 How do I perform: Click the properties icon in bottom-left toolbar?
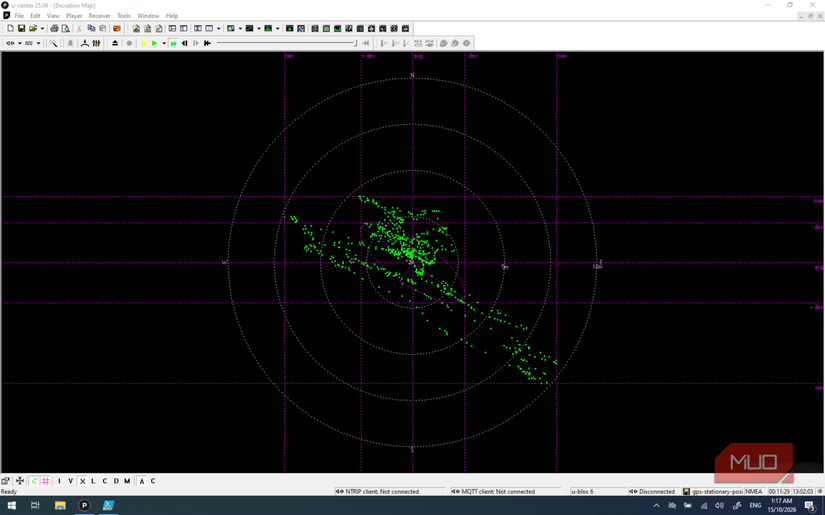click(x=6, y=481)
